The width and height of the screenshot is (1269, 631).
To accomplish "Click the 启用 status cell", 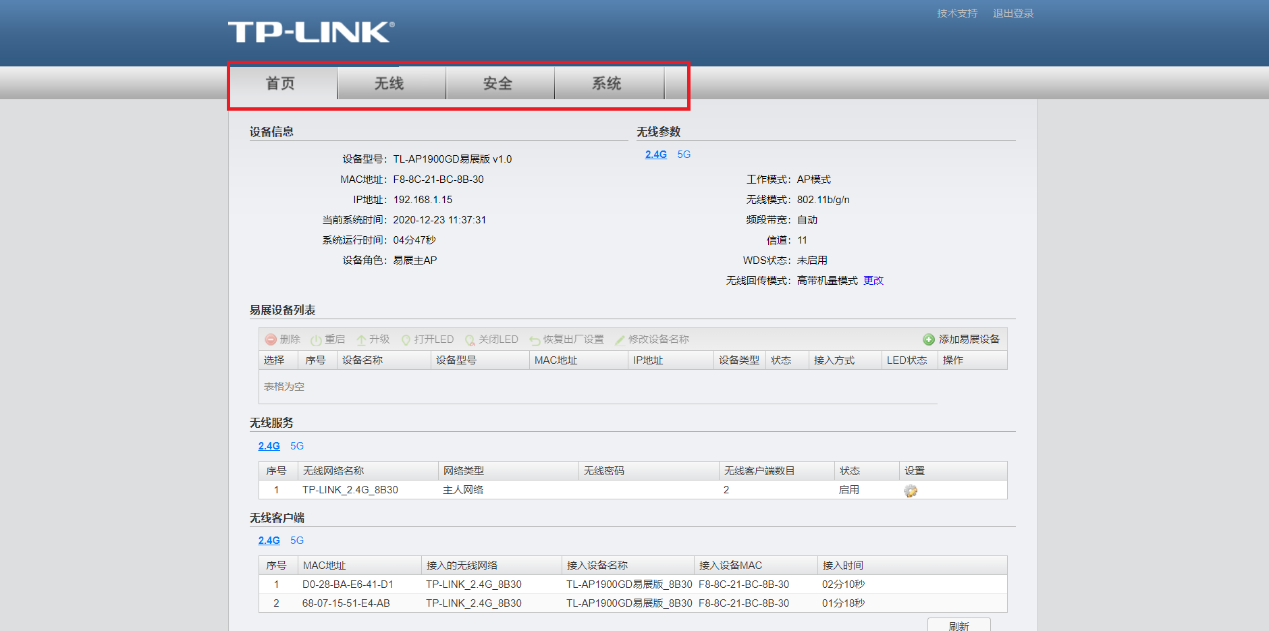I will tap(849, 490).
